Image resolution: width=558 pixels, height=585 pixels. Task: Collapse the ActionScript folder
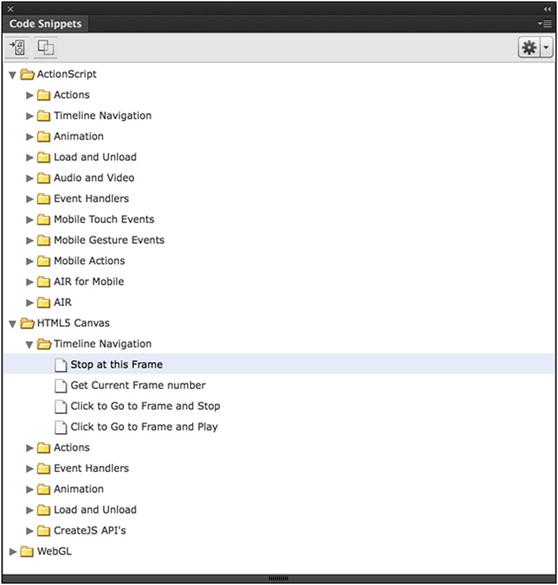click(x=12, y=75)
